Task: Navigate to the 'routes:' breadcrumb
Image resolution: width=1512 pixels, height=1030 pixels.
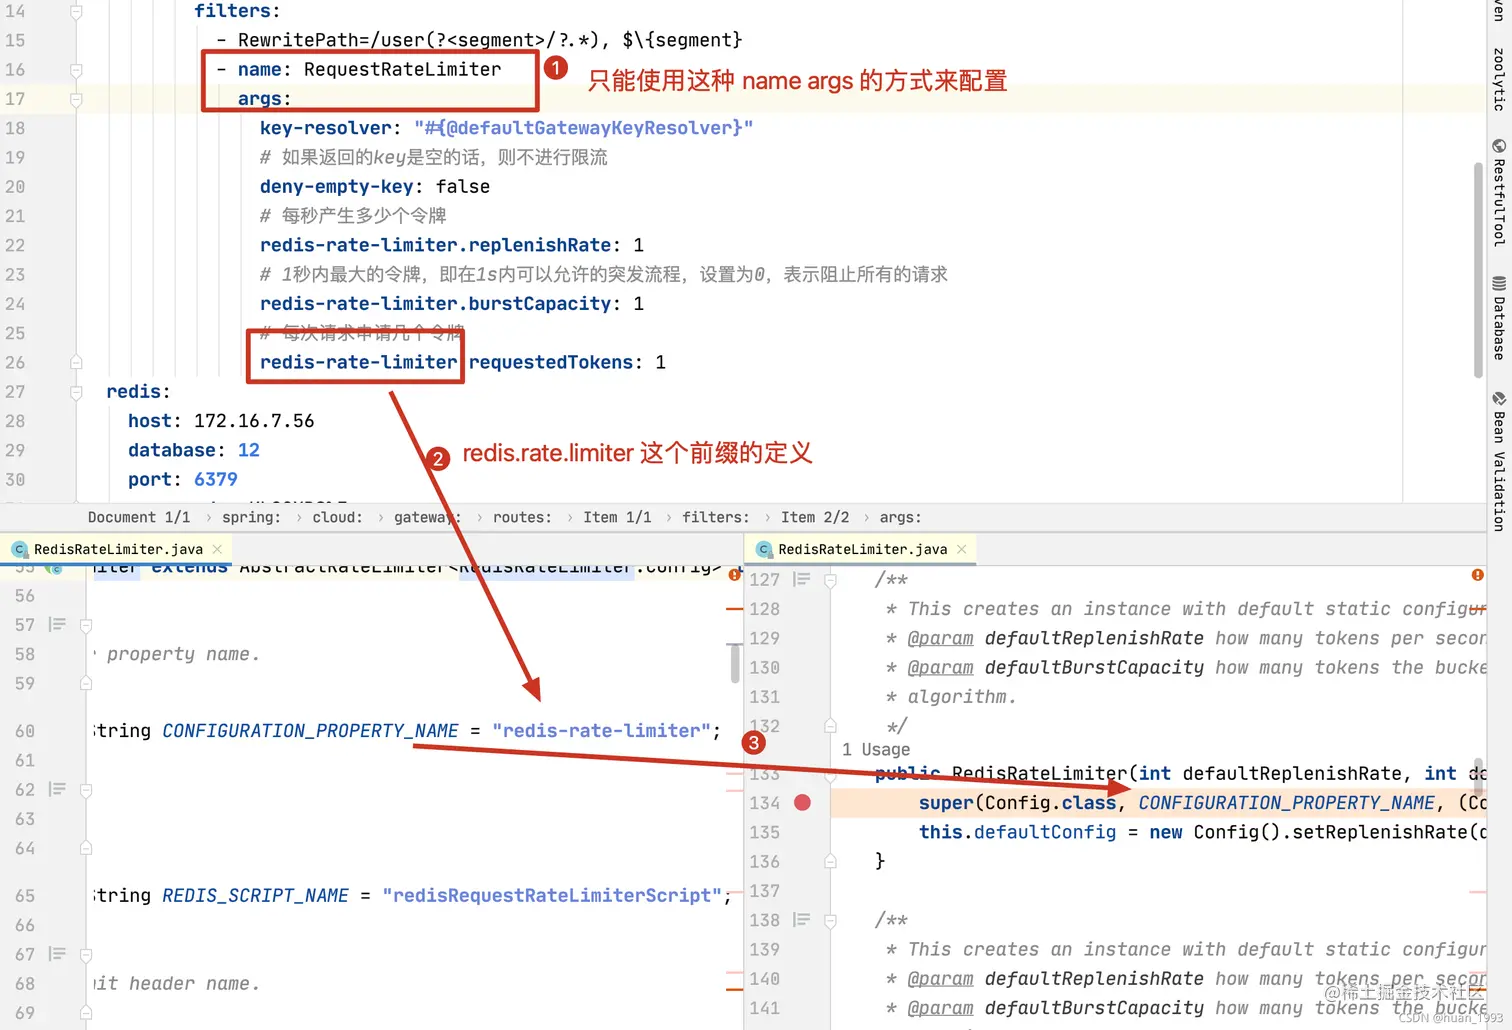Action: click(522, 517)
